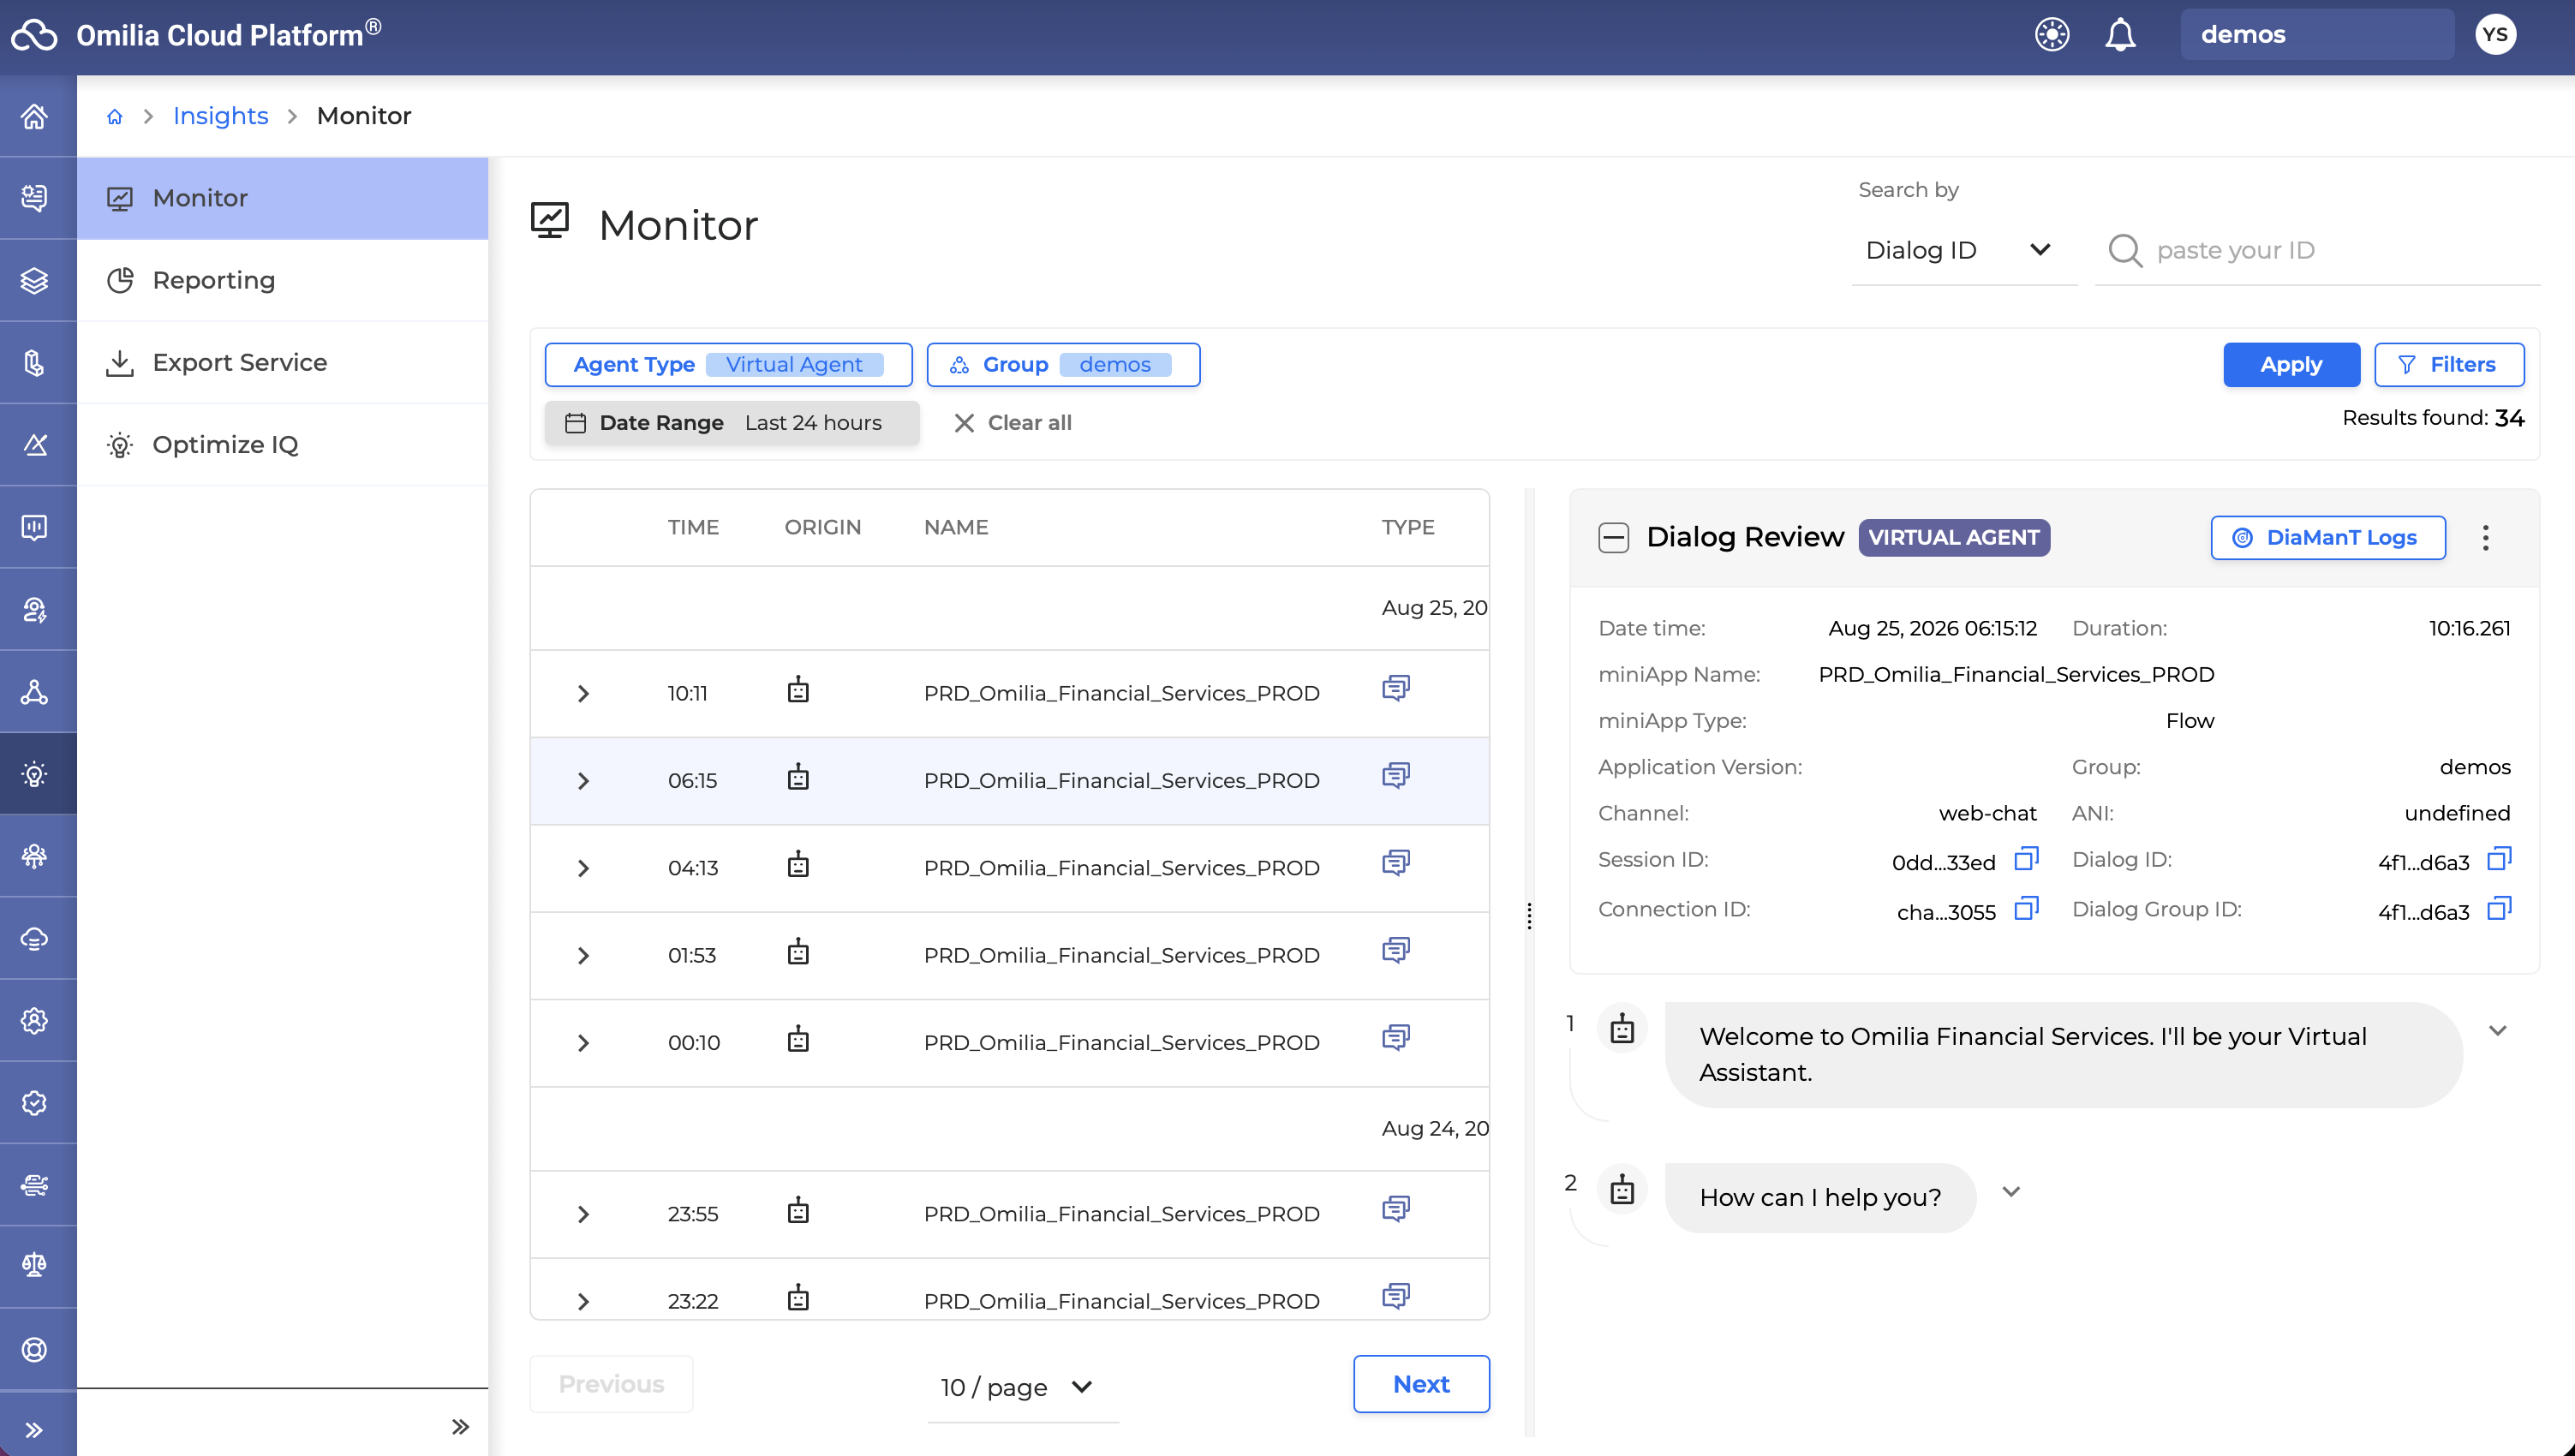This screenshot has width=2575, height=1456.
Task: Click the Apply button
Action: coord(2291,365)
